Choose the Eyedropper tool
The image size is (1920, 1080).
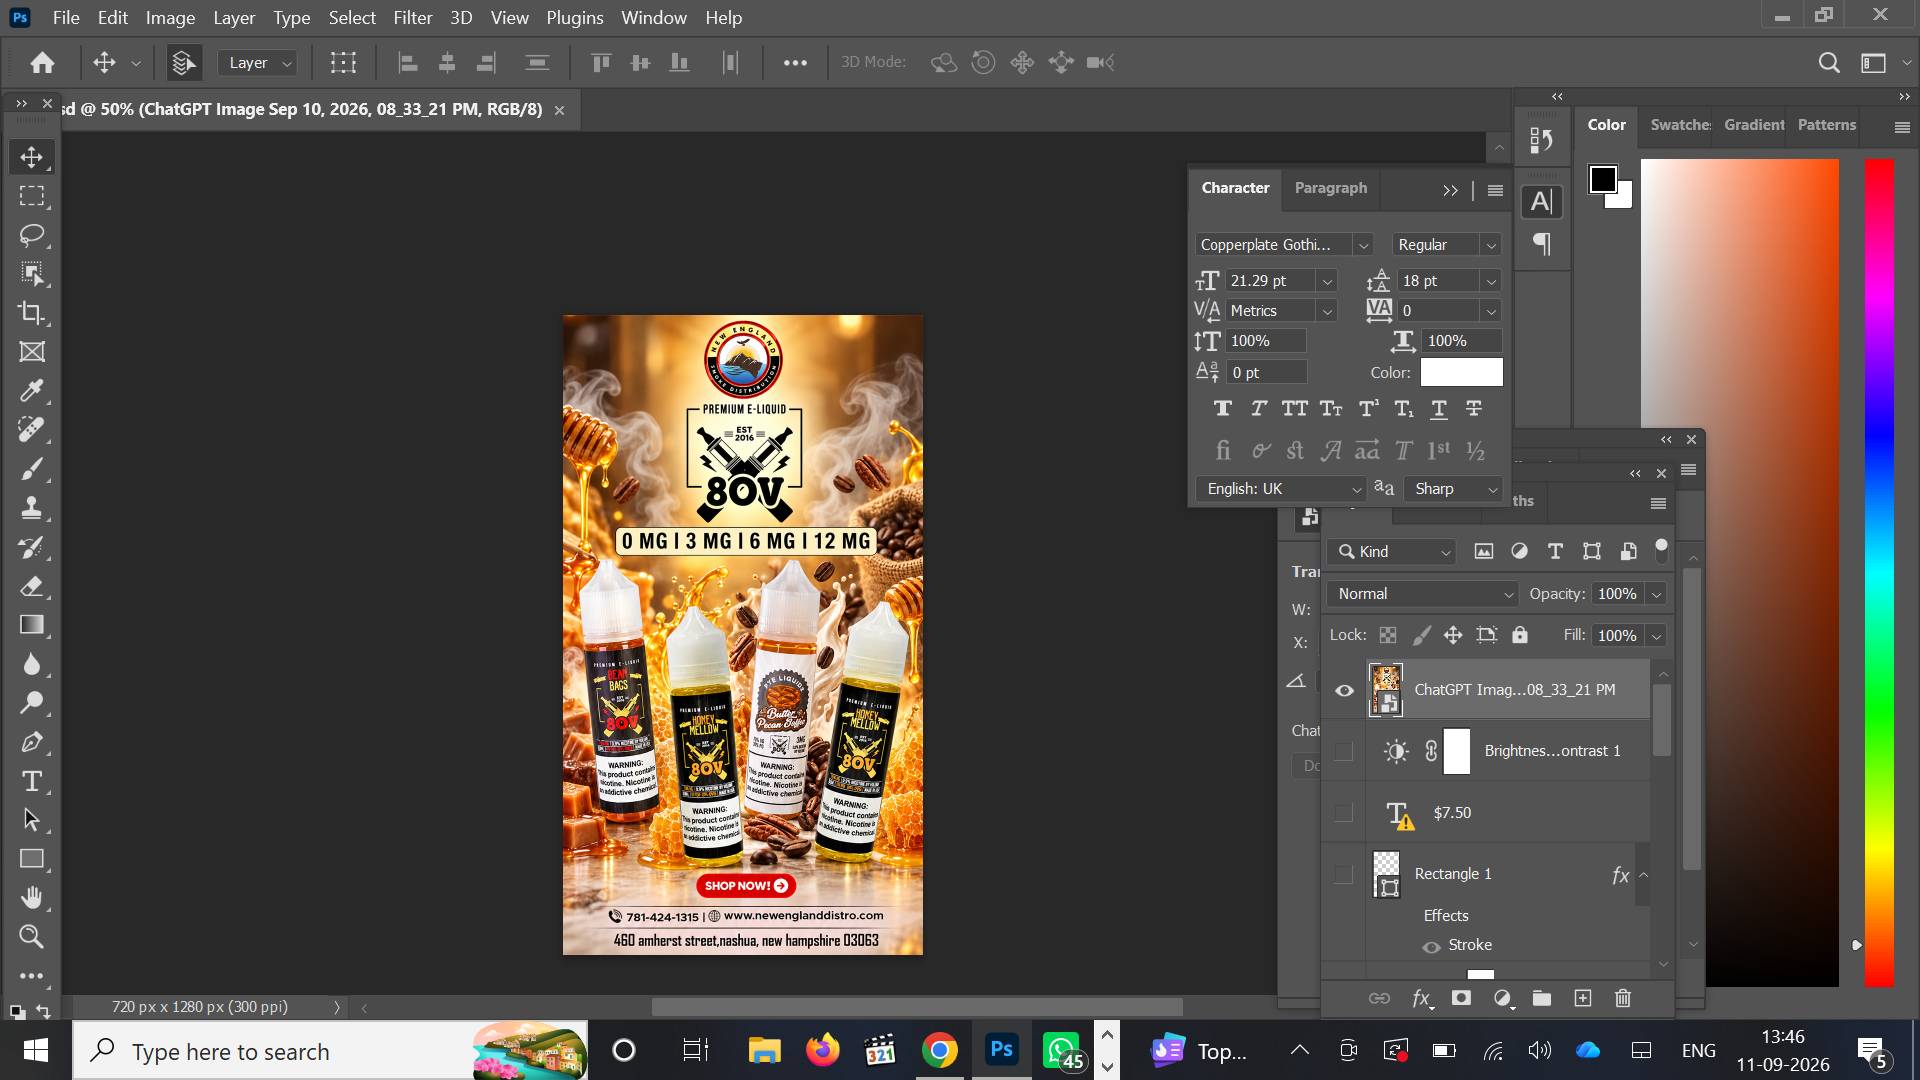click(x=32, y=391)
